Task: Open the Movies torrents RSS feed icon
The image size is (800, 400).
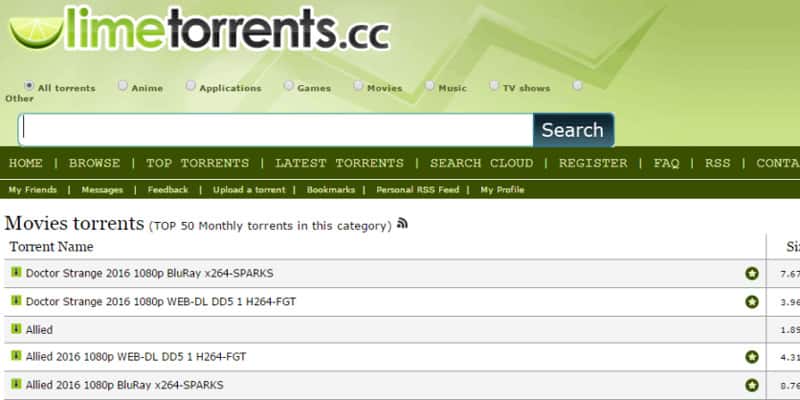Action: 402,223
